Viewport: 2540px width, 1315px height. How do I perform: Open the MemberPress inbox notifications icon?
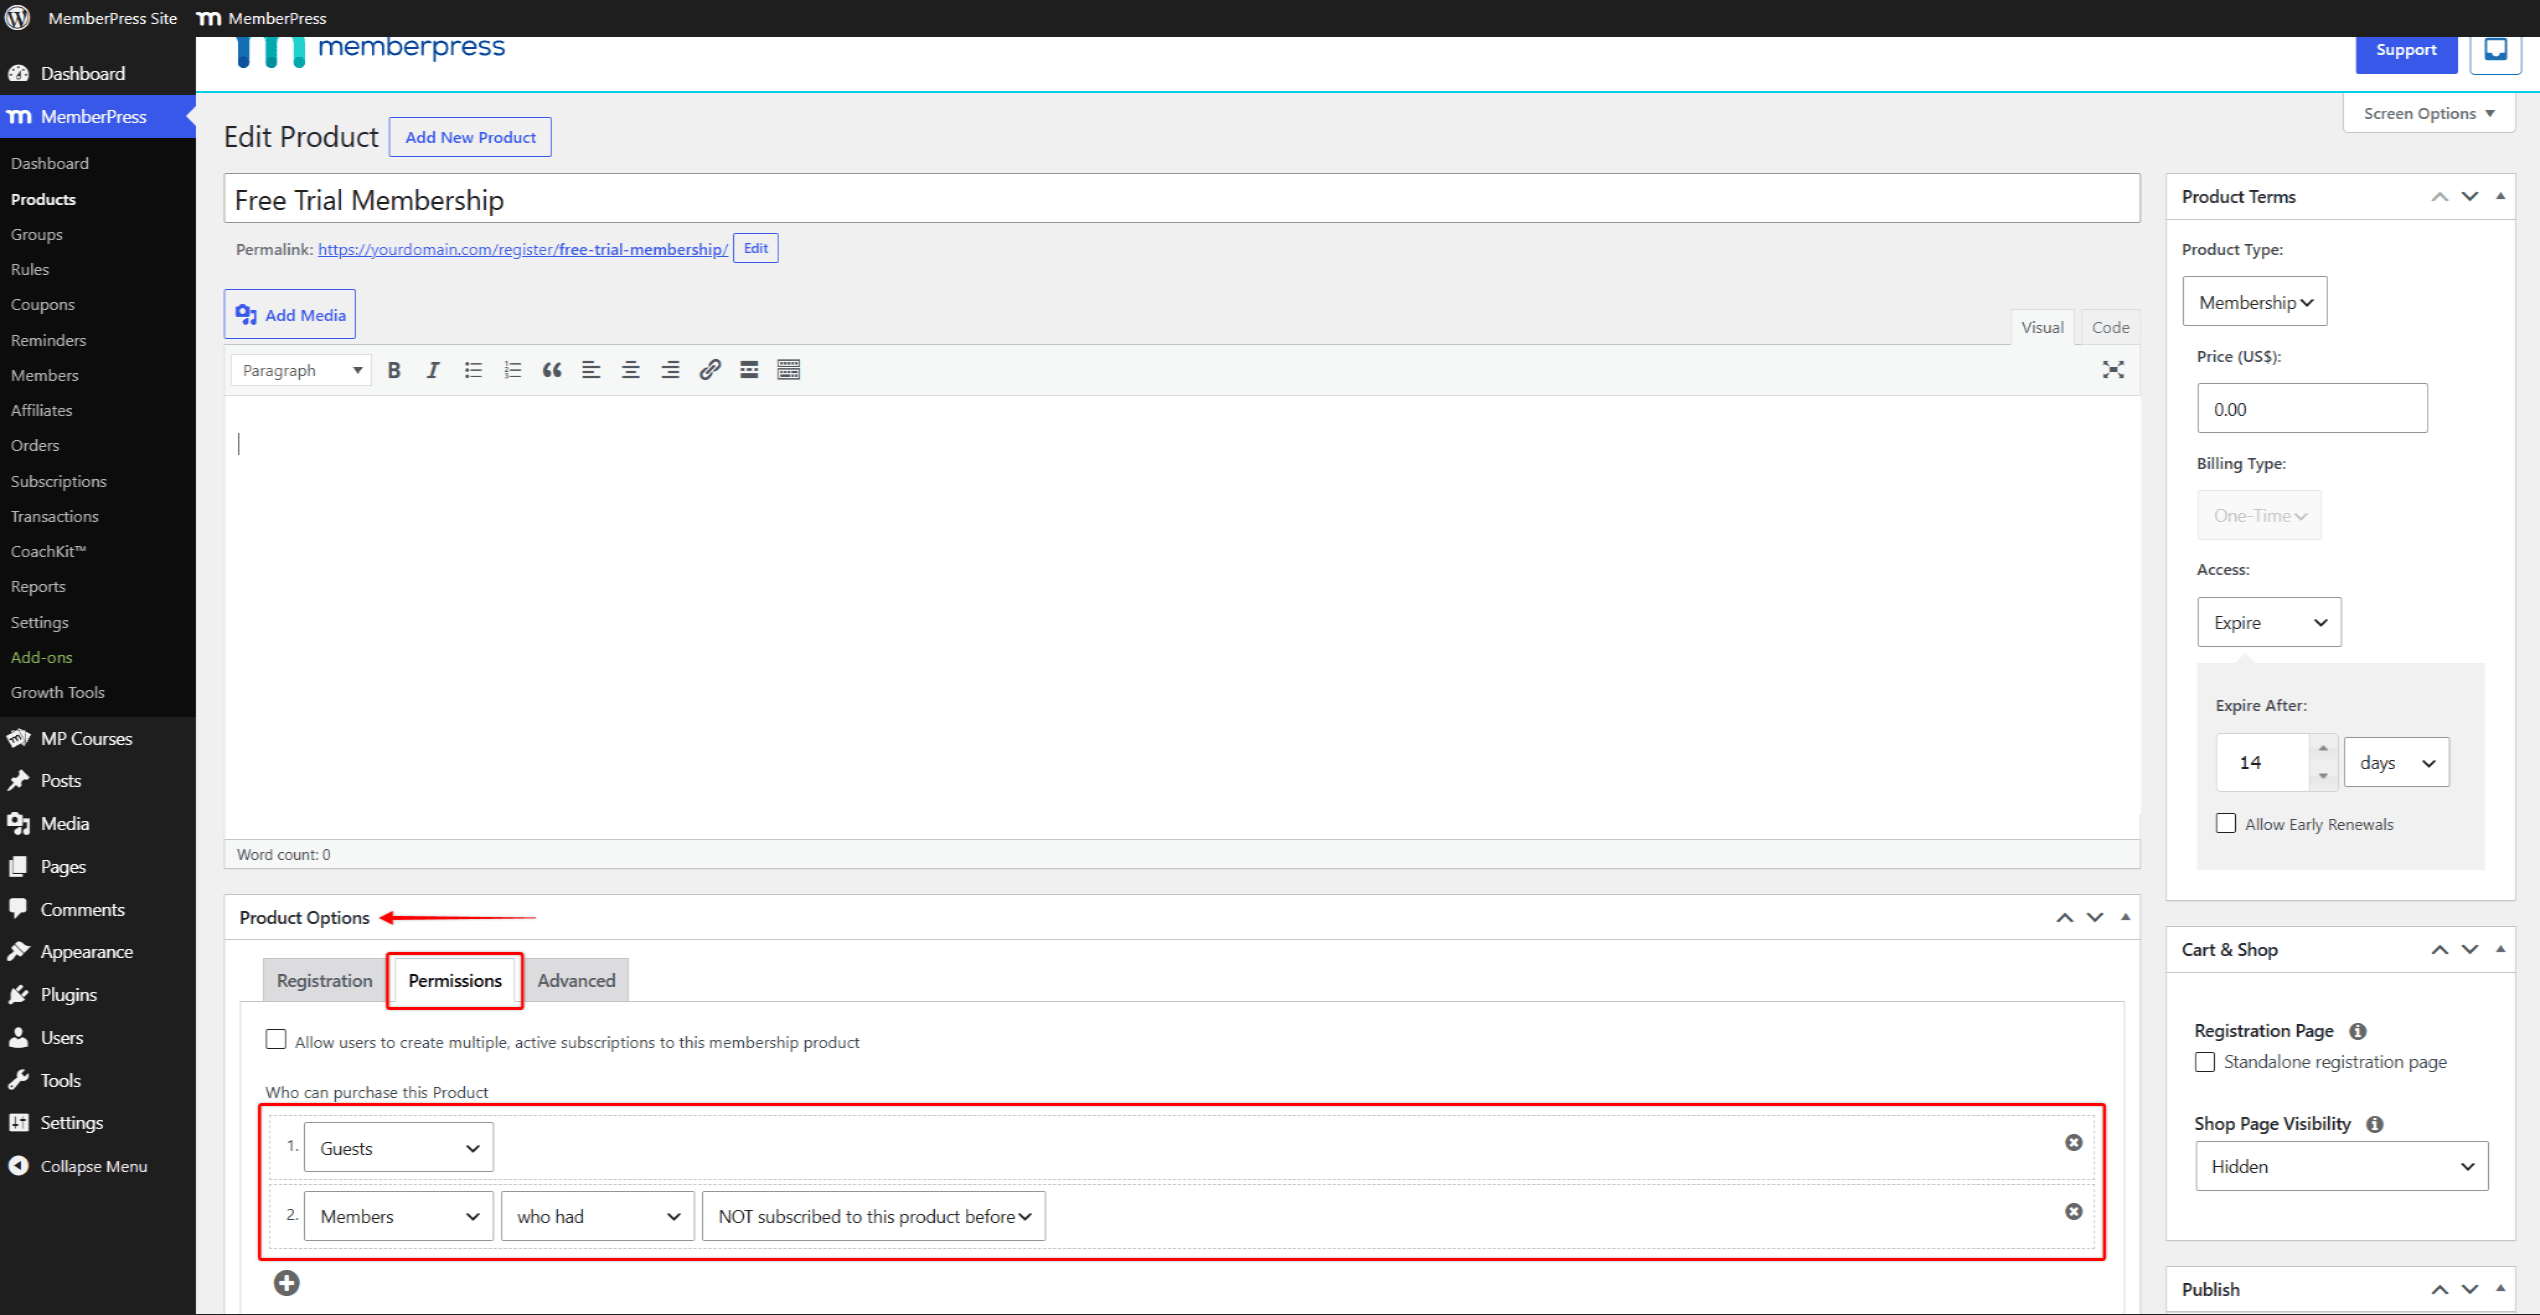2496,50
